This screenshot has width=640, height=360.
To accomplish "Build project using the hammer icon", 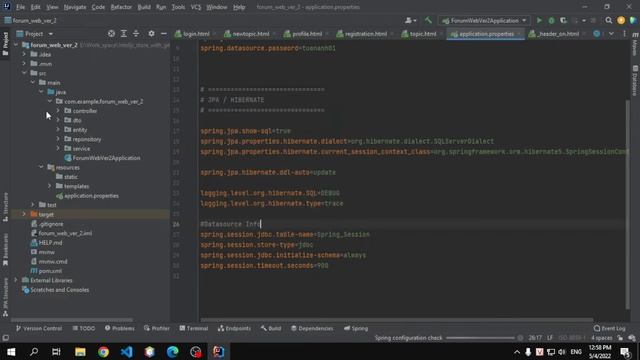I will [x=428, y=20].
